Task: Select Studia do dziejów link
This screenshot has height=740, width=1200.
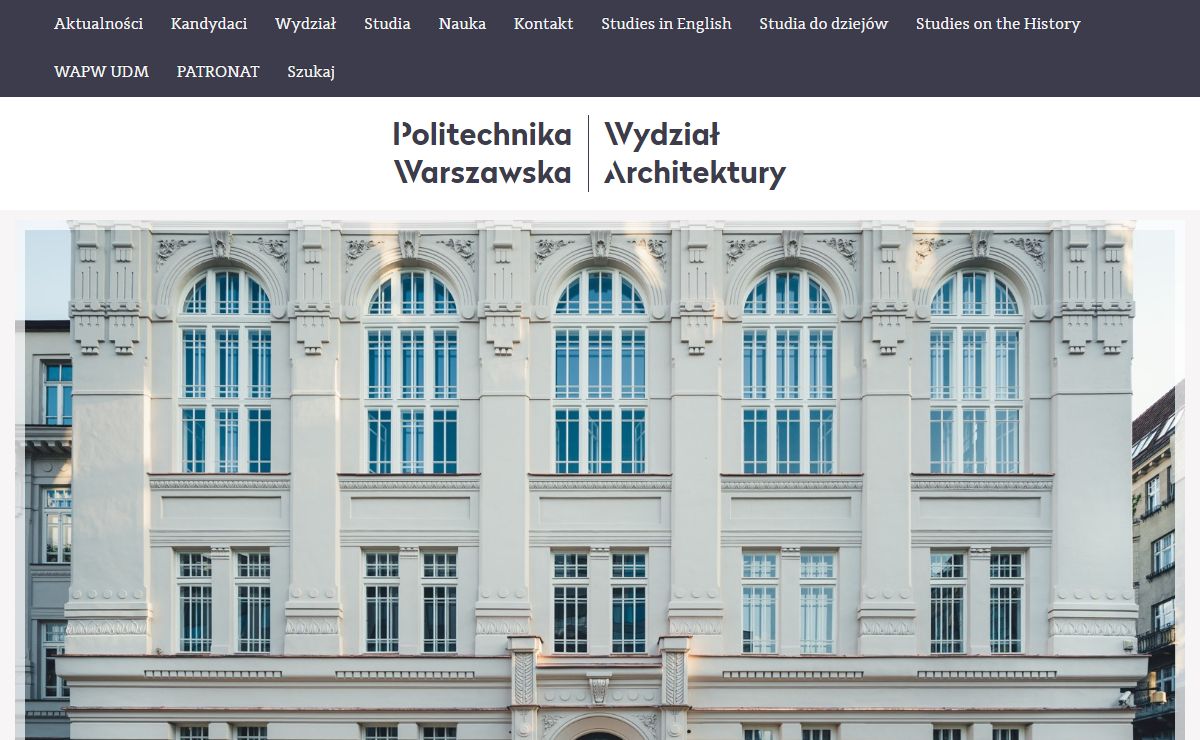Action: [823, 24]
